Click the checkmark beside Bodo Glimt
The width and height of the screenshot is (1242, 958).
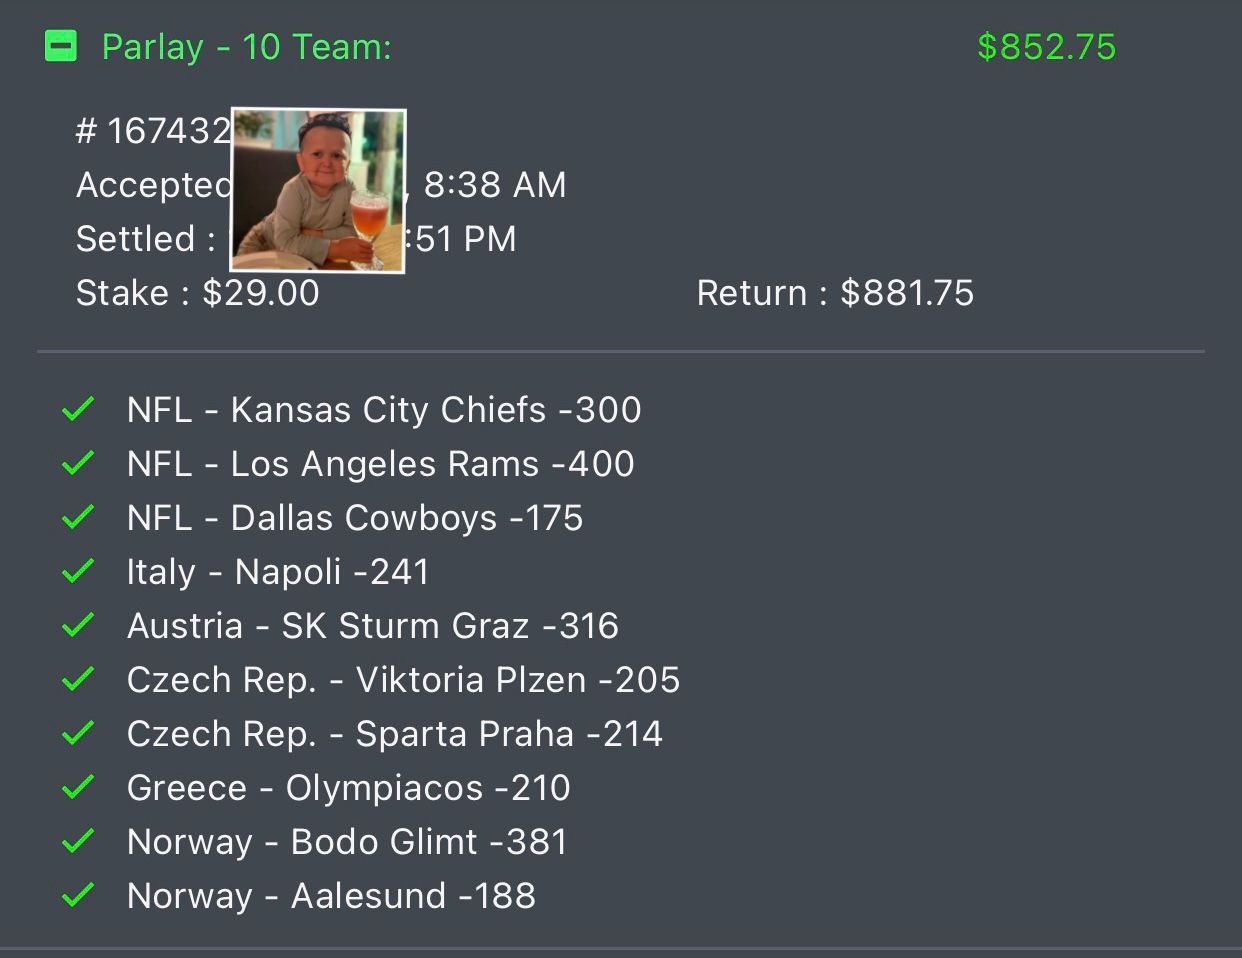pyautogui.click(x=78, y=841)
